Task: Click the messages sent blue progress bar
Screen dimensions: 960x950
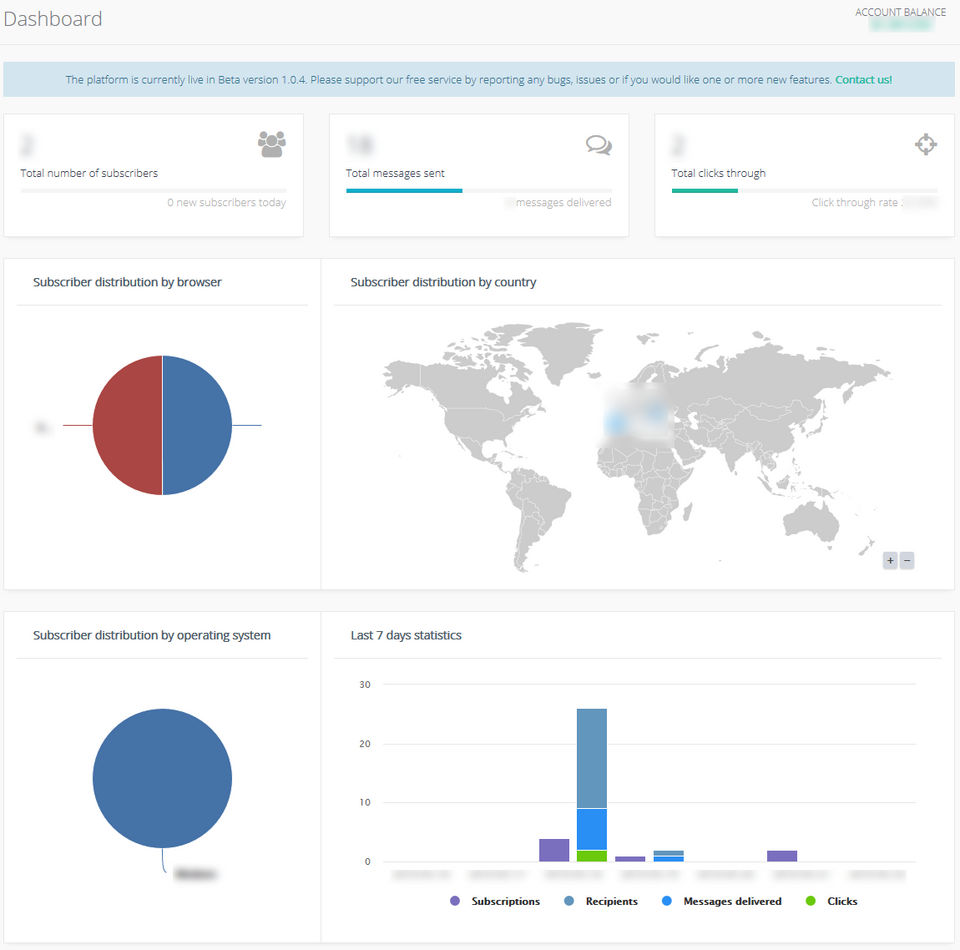Action: point(404,191)
